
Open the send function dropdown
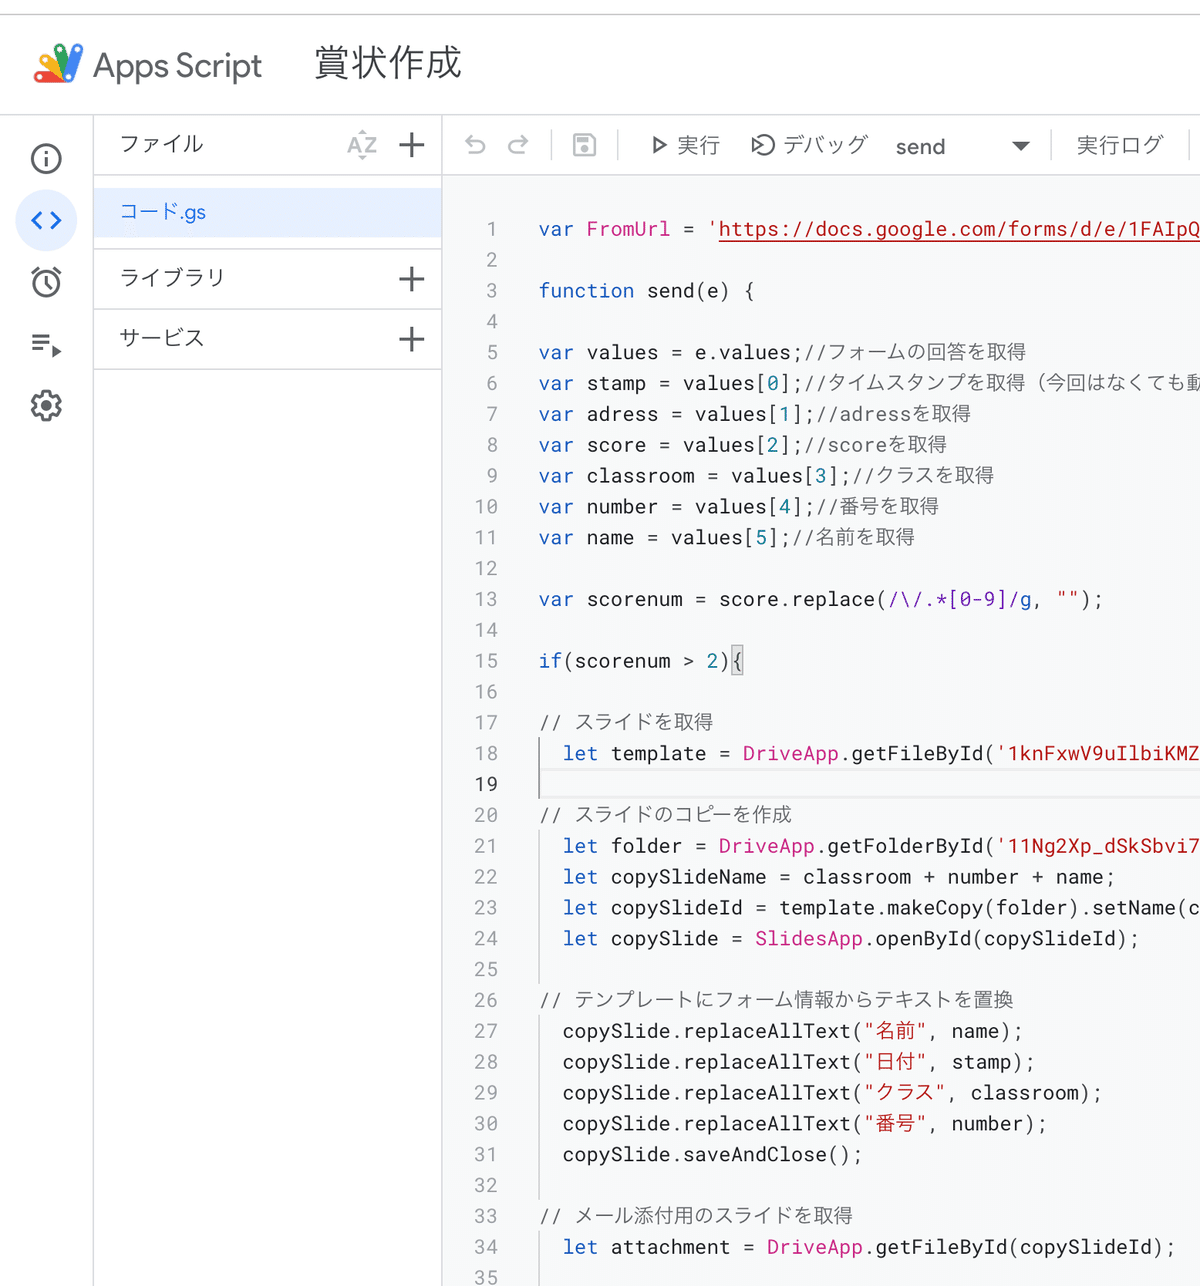click(x=962, y=146)
